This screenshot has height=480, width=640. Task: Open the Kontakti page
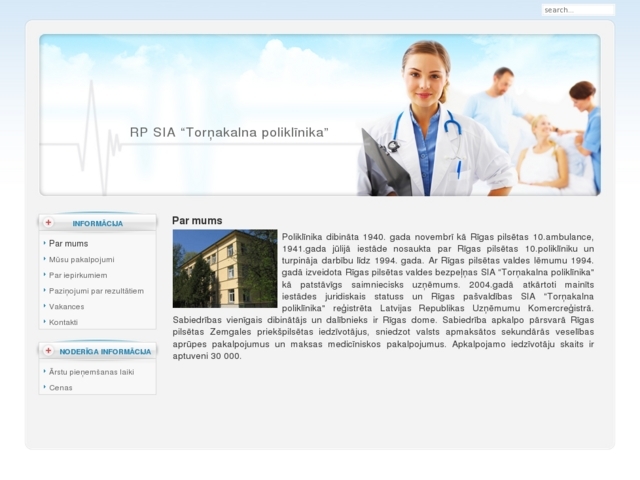click(63, 322)
